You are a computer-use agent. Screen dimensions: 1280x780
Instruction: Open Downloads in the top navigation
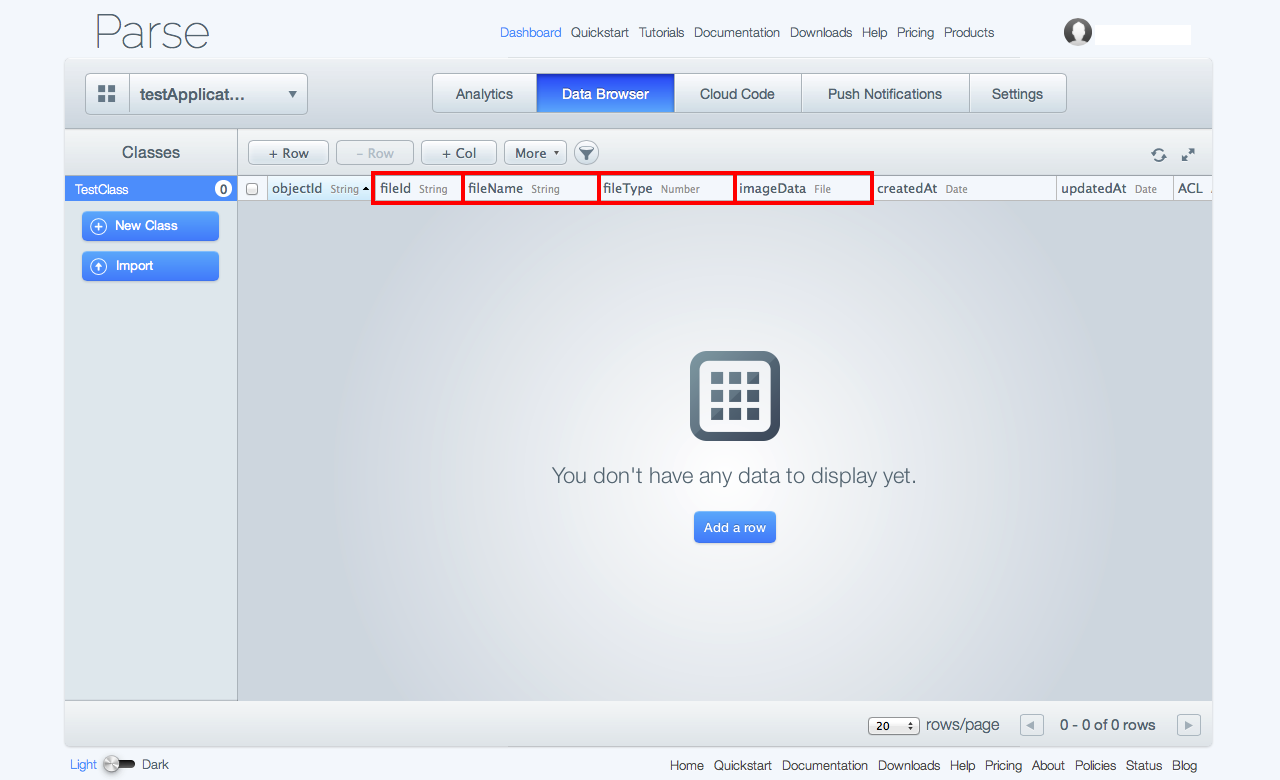(821, 32)
